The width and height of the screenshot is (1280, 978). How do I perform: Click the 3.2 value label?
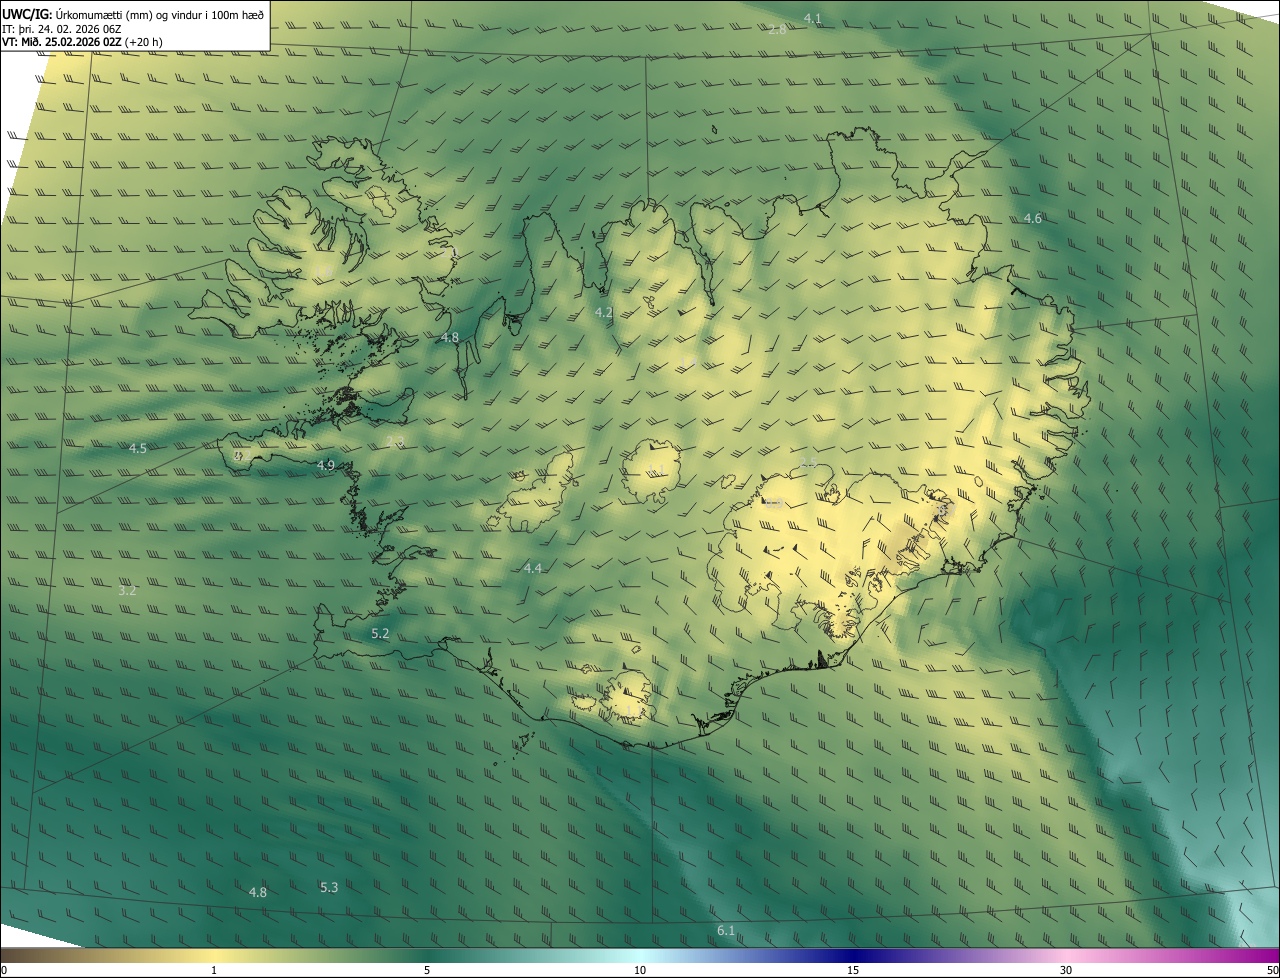(x=127, y=590)
